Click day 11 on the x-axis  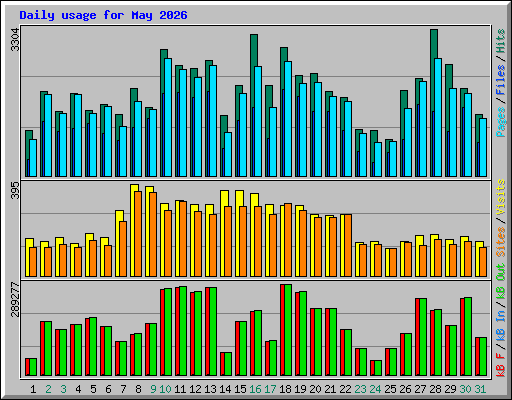[x=180, y=389]
